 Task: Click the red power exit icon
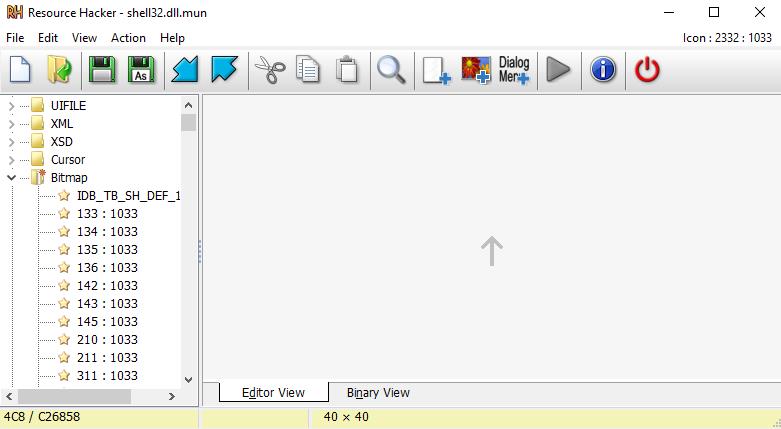pyautogui.click(x=647, y=70)
